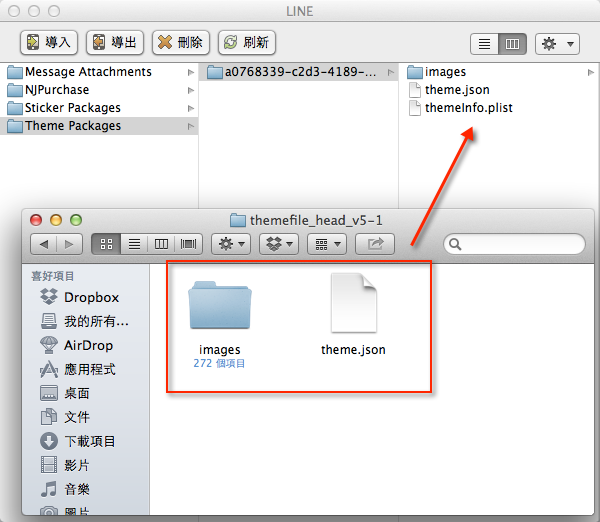
Task: Expand NJPurchase row arrow
Action: tap(191, 90)
